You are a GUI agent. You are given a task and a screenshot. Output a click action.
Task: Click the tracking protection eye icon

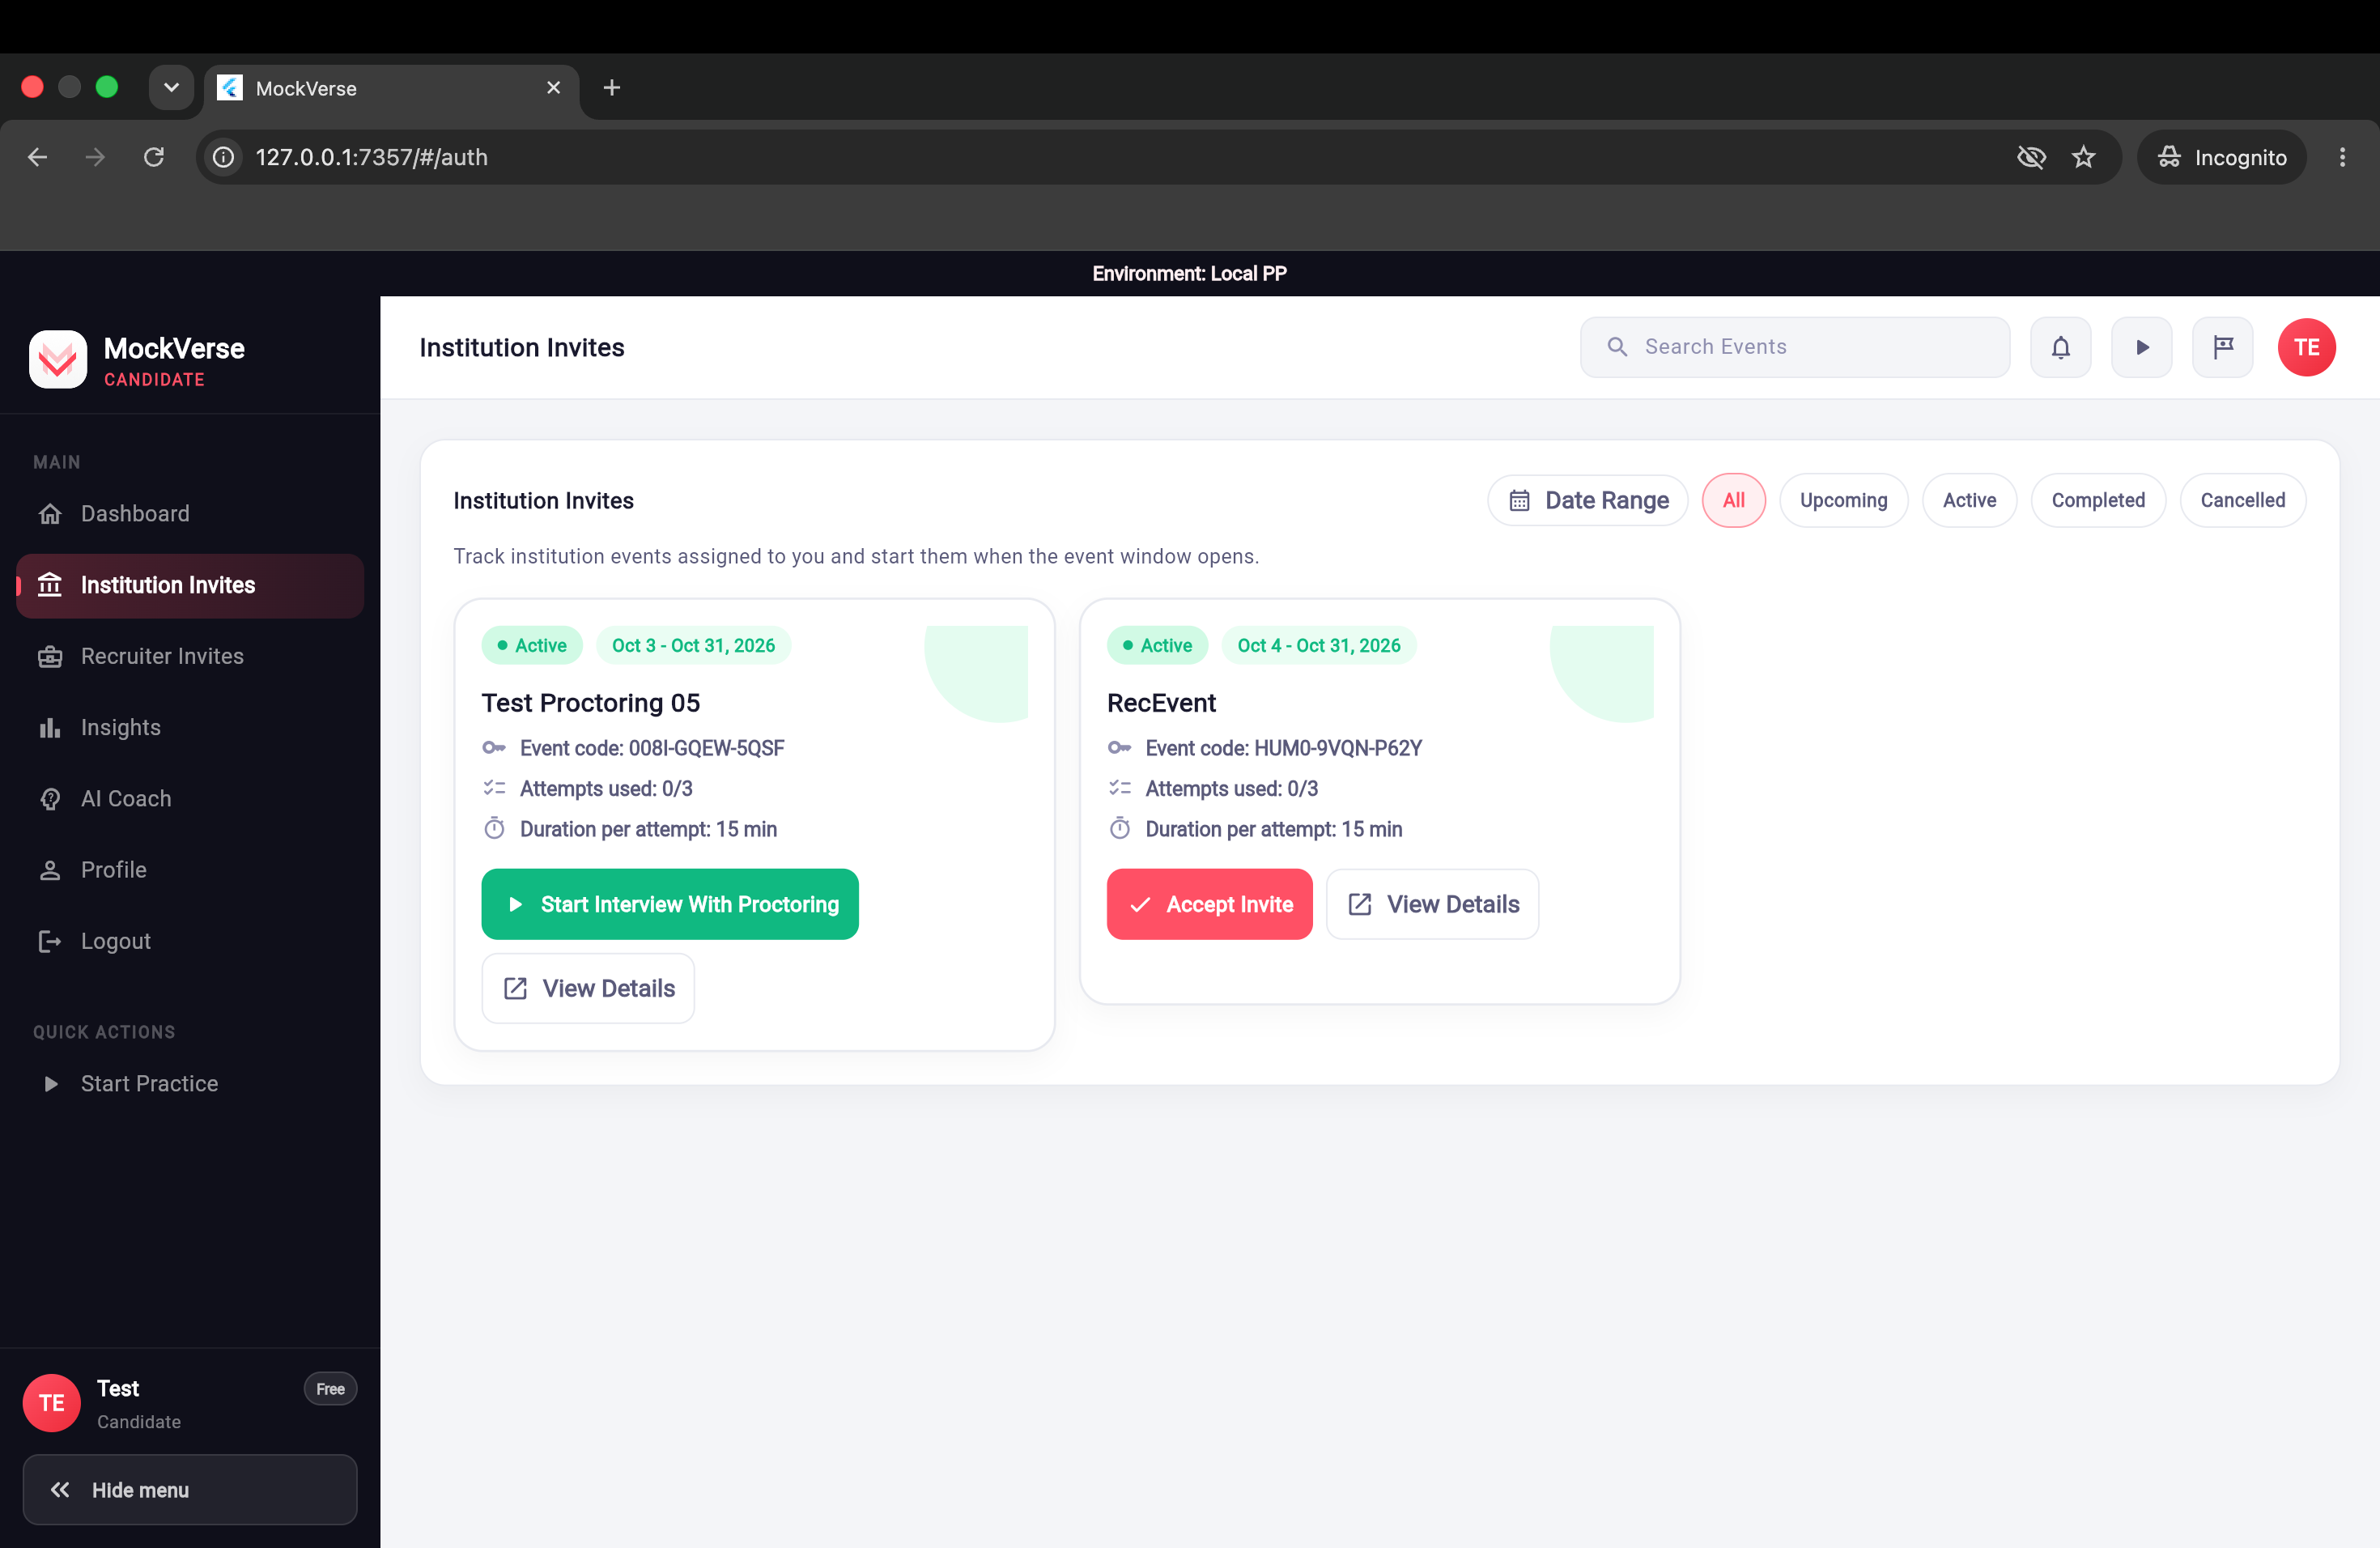click(2031, 157)
